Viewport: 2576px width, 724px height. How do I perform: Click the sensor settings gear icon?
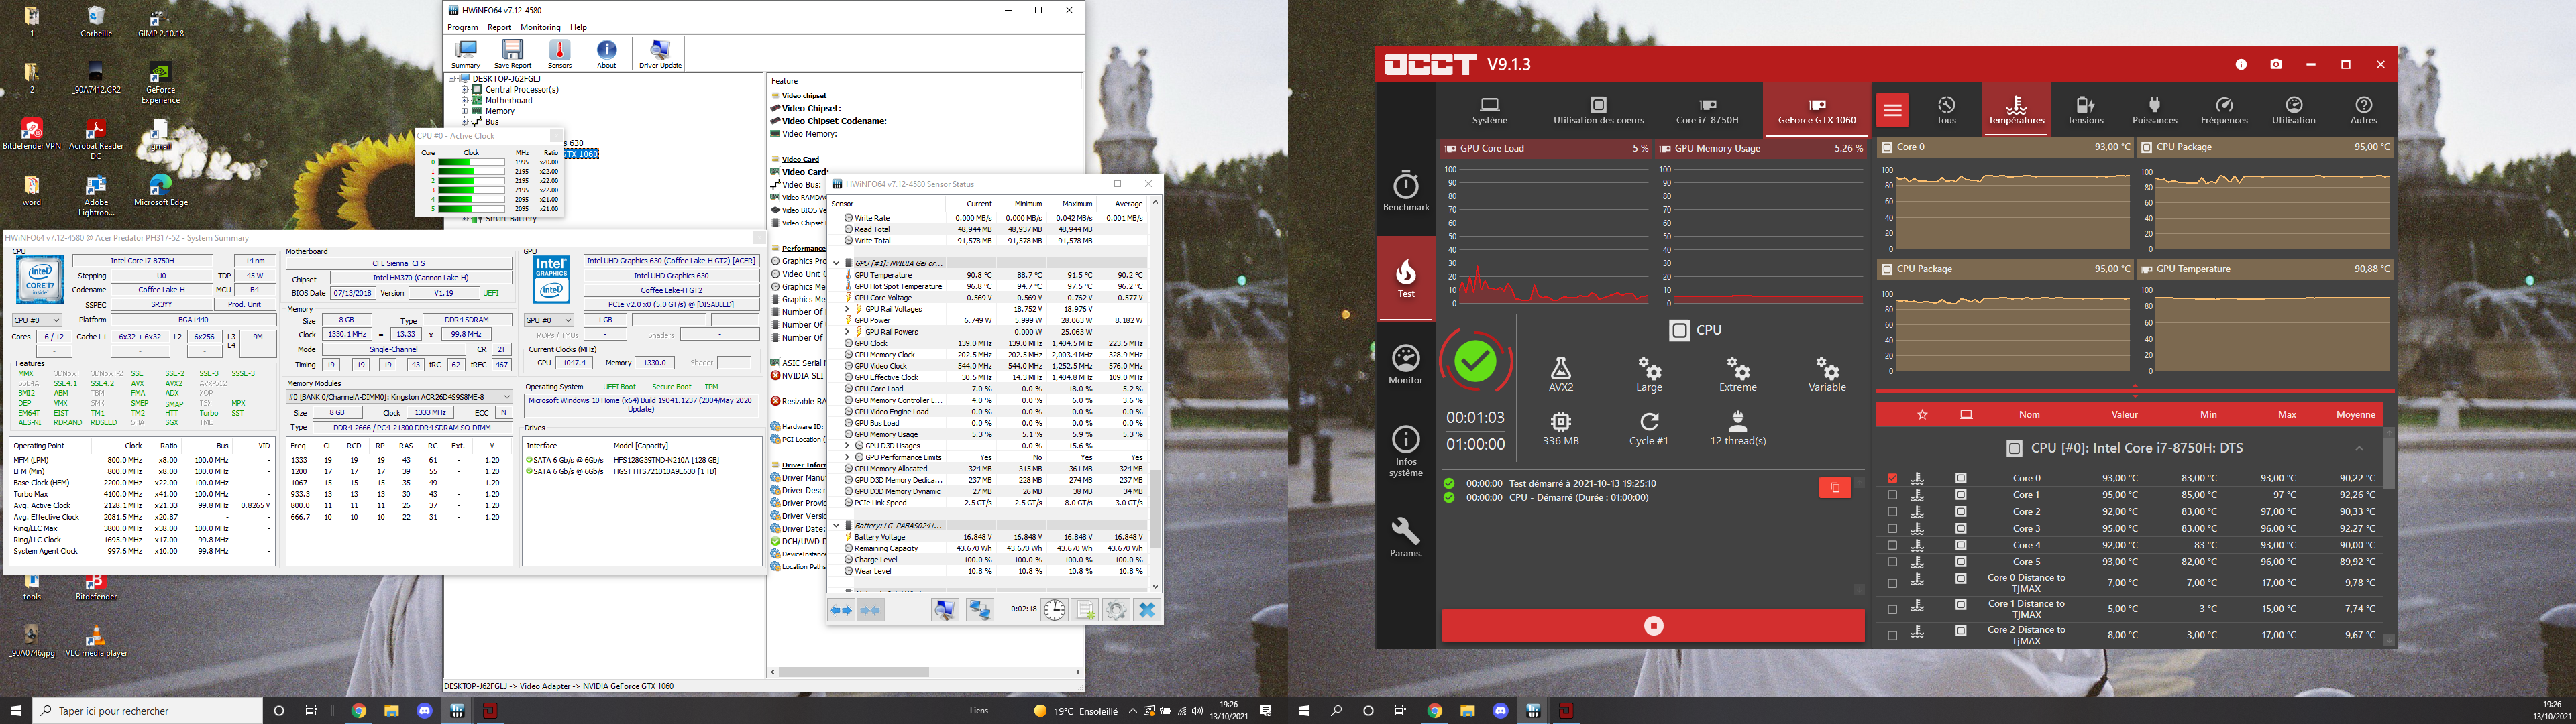point(1116,610)
